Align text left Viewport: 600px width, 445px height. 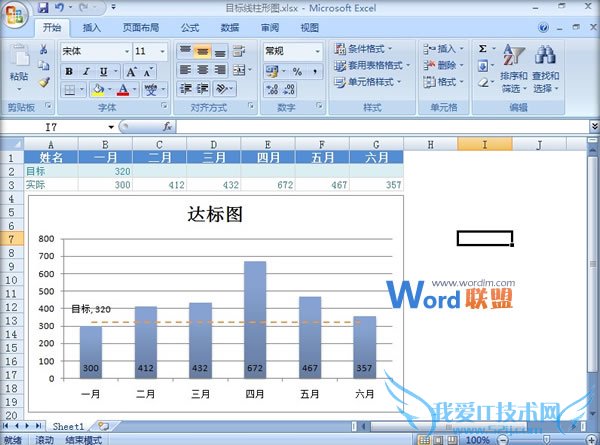186,70
